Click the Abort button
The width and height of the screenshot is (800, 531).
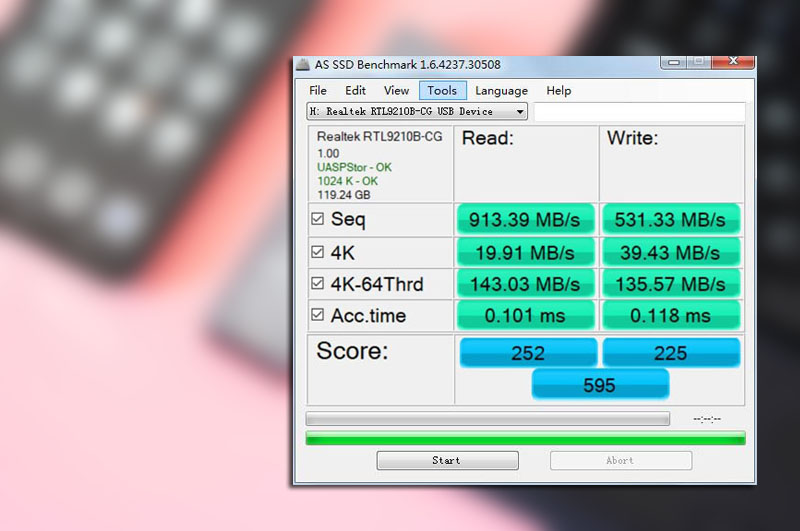pyautogui.click(x=621, y=460)
